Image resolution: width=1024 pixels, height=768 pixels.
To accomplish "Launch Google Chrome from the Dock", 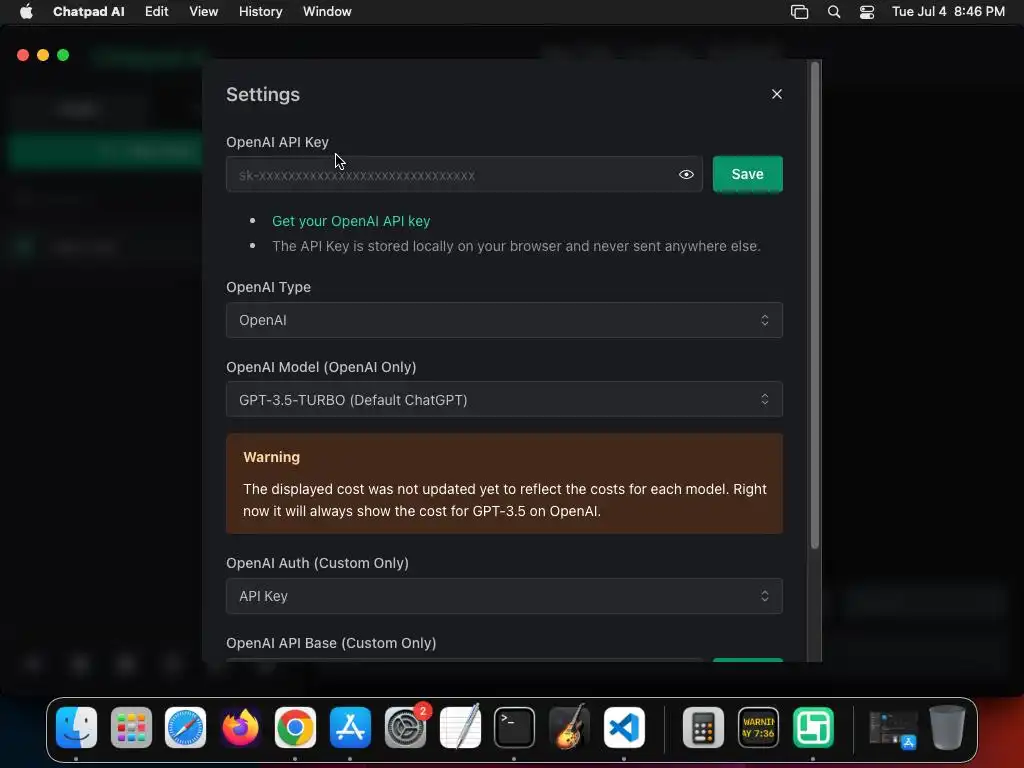I will point(295,728).
